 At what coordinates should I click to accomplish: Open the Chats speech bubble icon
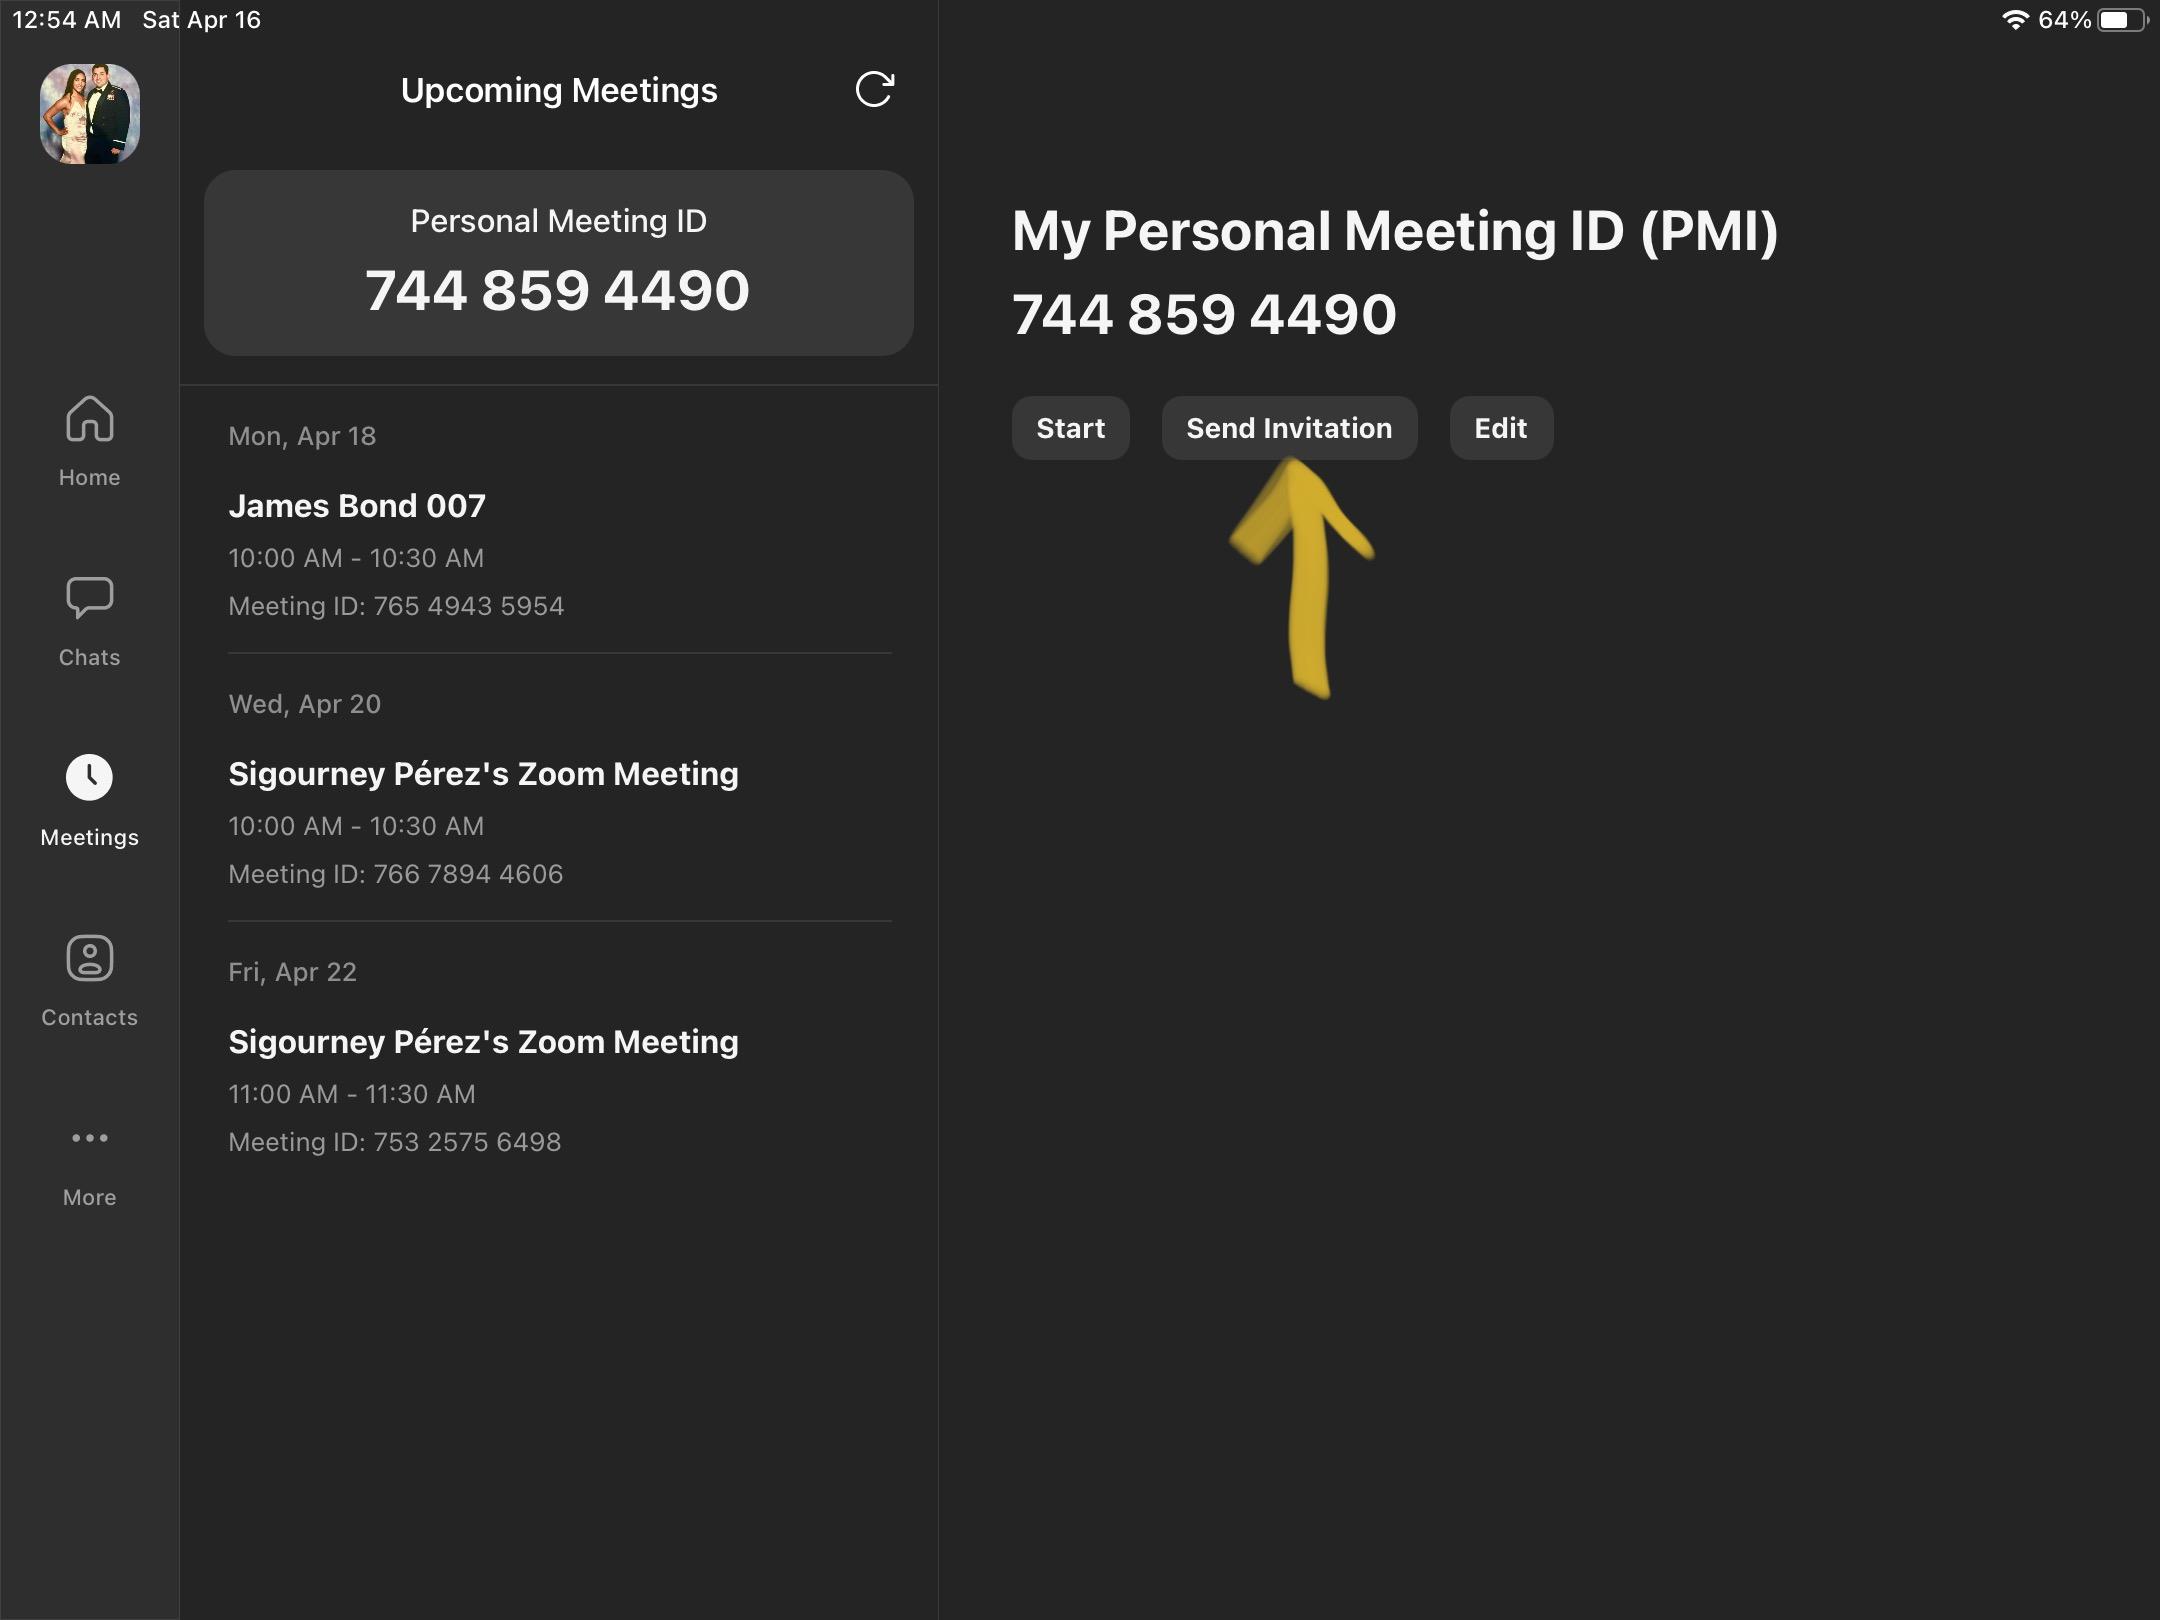point(89,597)
